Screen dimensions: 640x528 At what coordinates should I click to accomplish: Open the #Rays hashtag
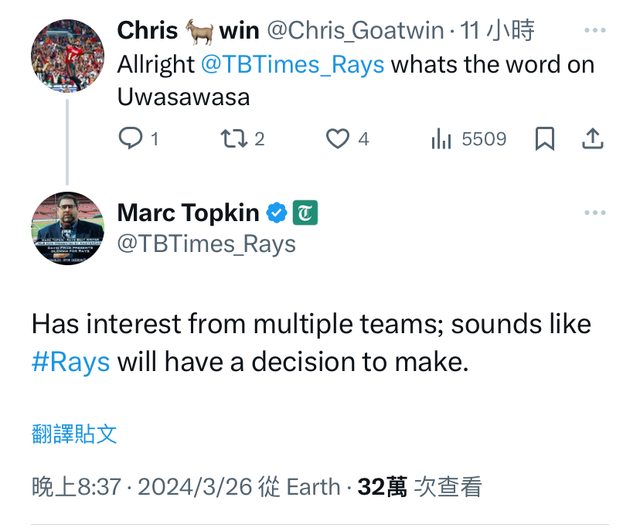click(70, 361)
